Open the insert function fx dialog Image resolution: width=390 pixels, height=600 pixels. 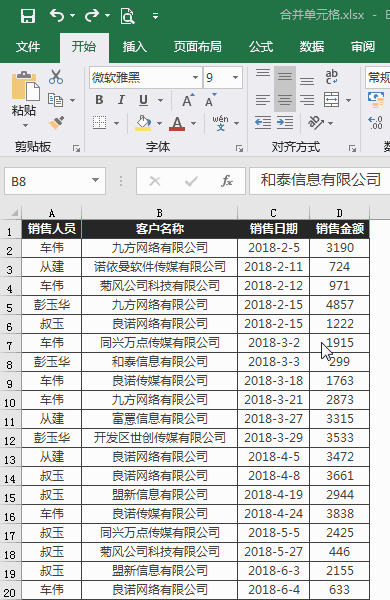point(227,181)
